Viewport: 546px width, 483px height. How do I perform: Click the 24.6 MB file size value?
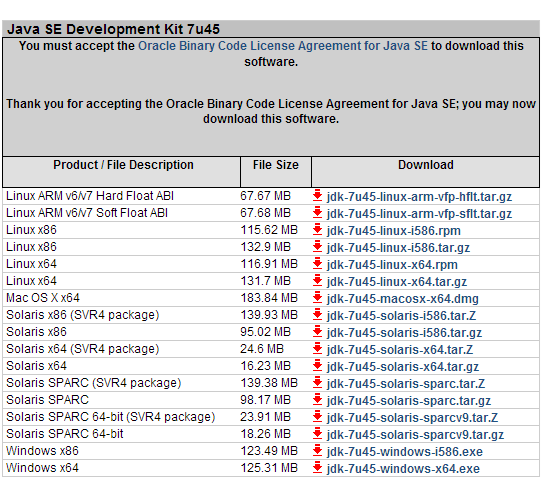(x=262, y=349)
